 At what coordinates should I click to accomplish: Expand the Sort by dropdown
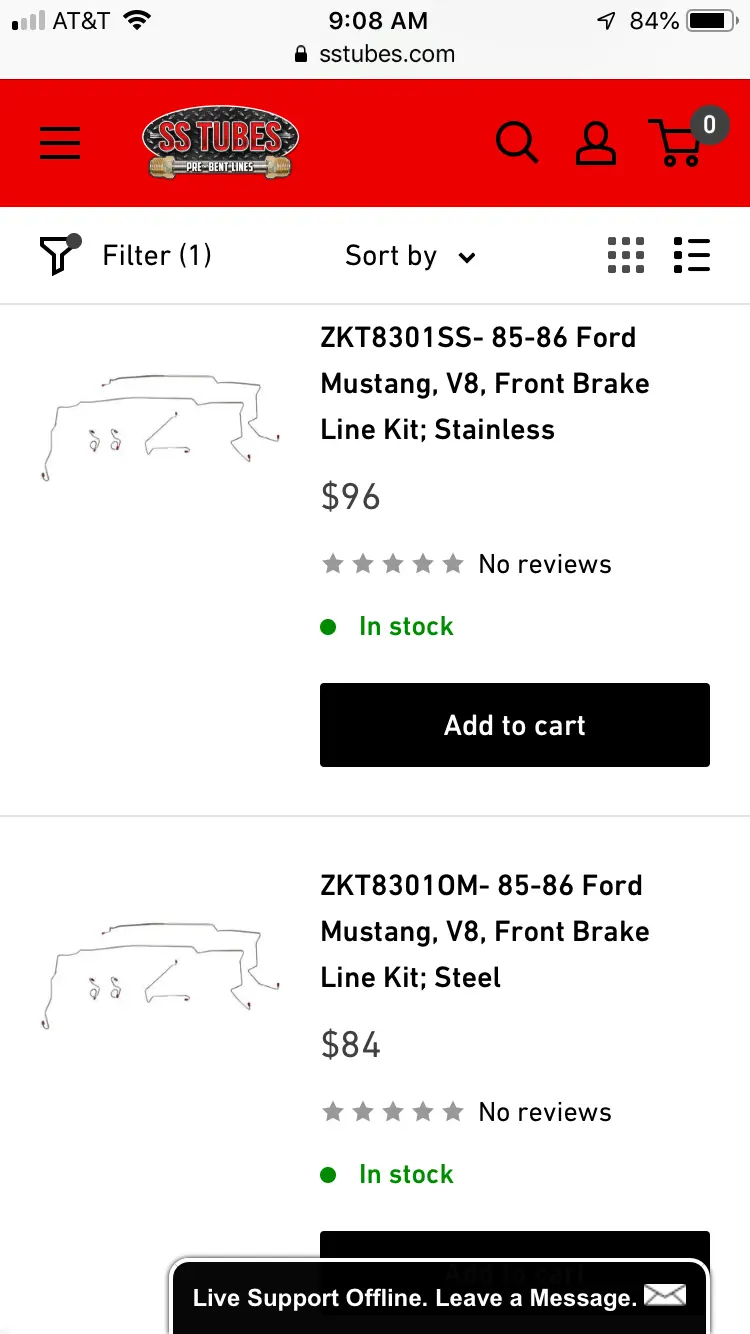410,256
